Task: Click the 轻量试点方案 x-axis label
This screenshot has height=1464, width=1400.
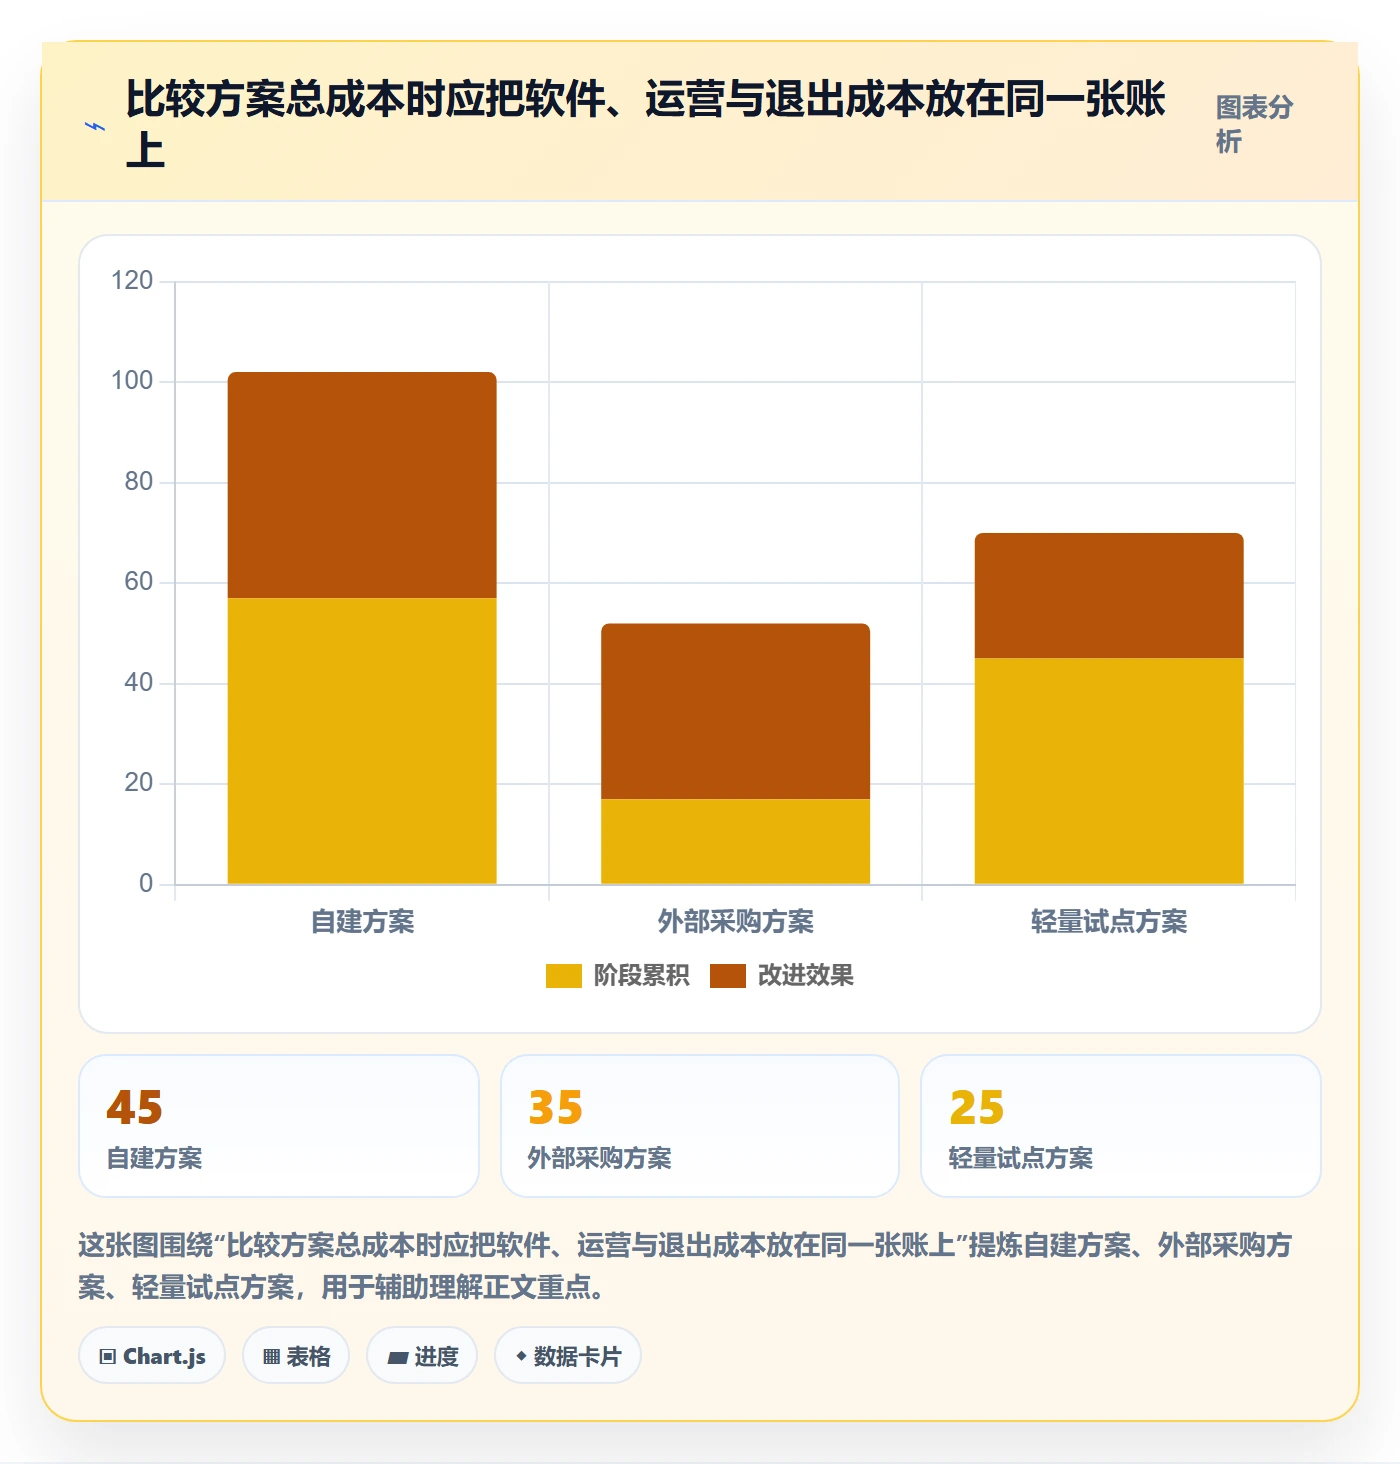Action: tap(1109, 921)
